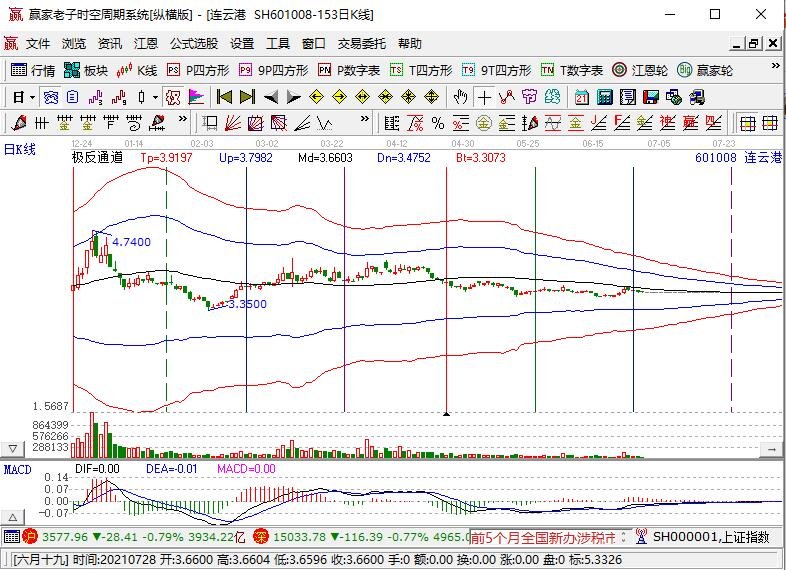Select the radiating fan lines tool
786x570 pixels.
pyautogui.click(x=233, y=122)
